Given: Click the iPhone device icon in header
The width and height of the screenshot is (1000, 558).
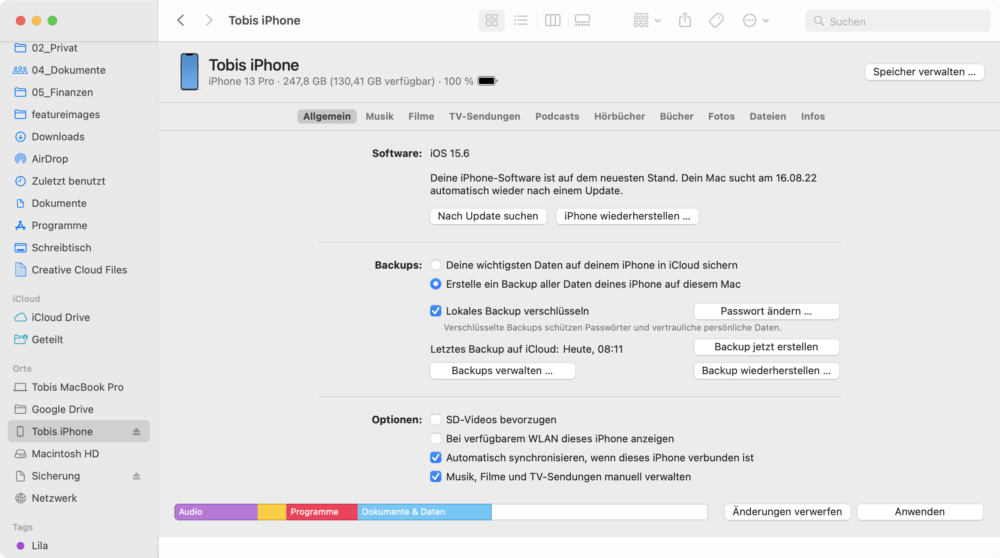Looking at the screenshot, I should click(x=189, y=71).
